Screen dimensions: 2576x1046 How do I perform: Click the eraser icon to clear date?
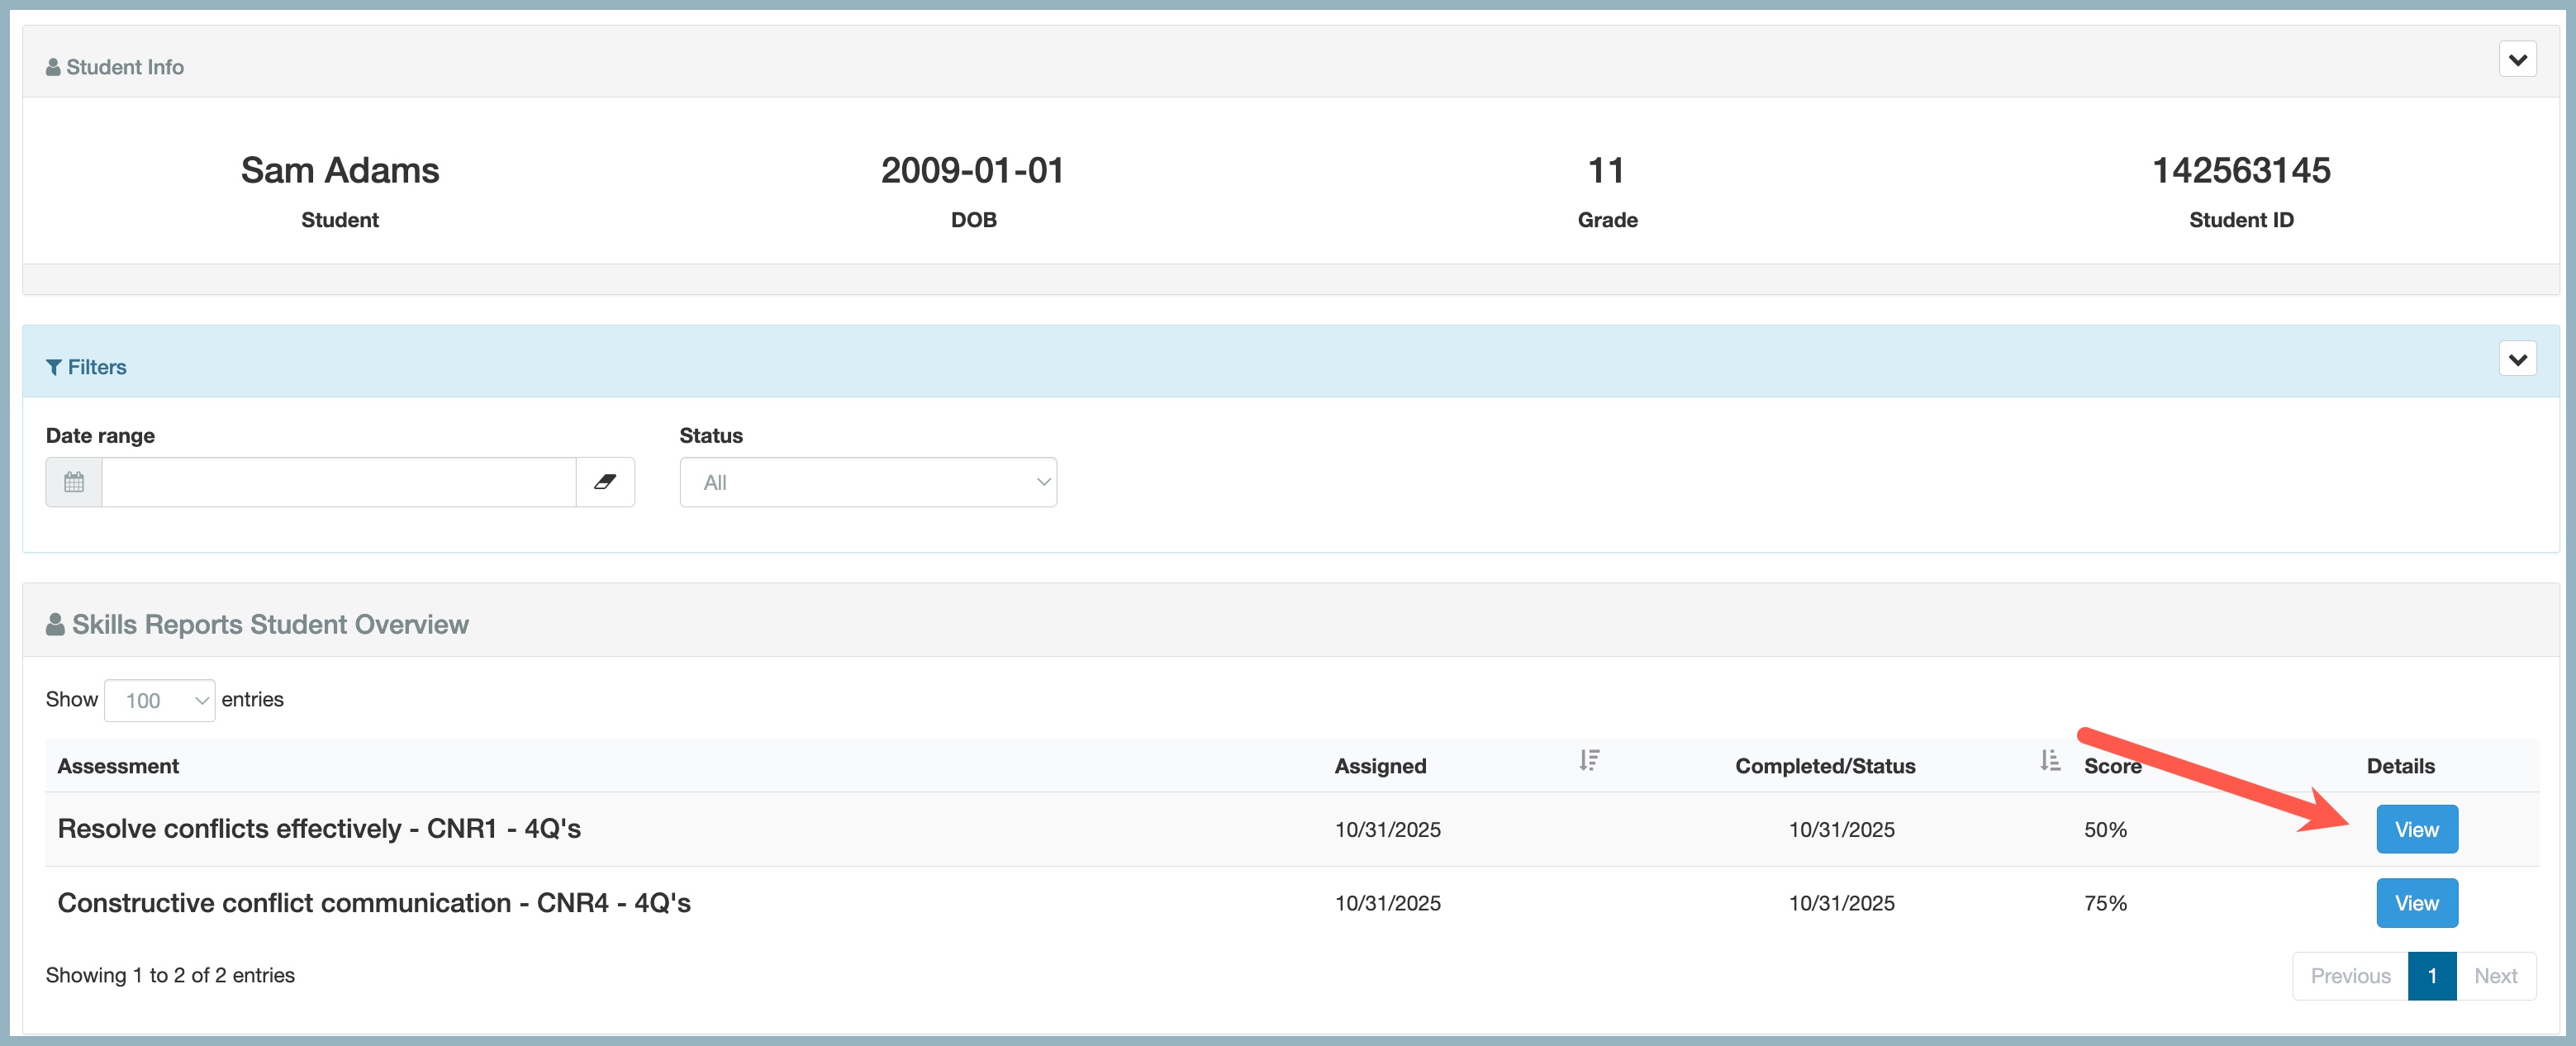[605, 482]
